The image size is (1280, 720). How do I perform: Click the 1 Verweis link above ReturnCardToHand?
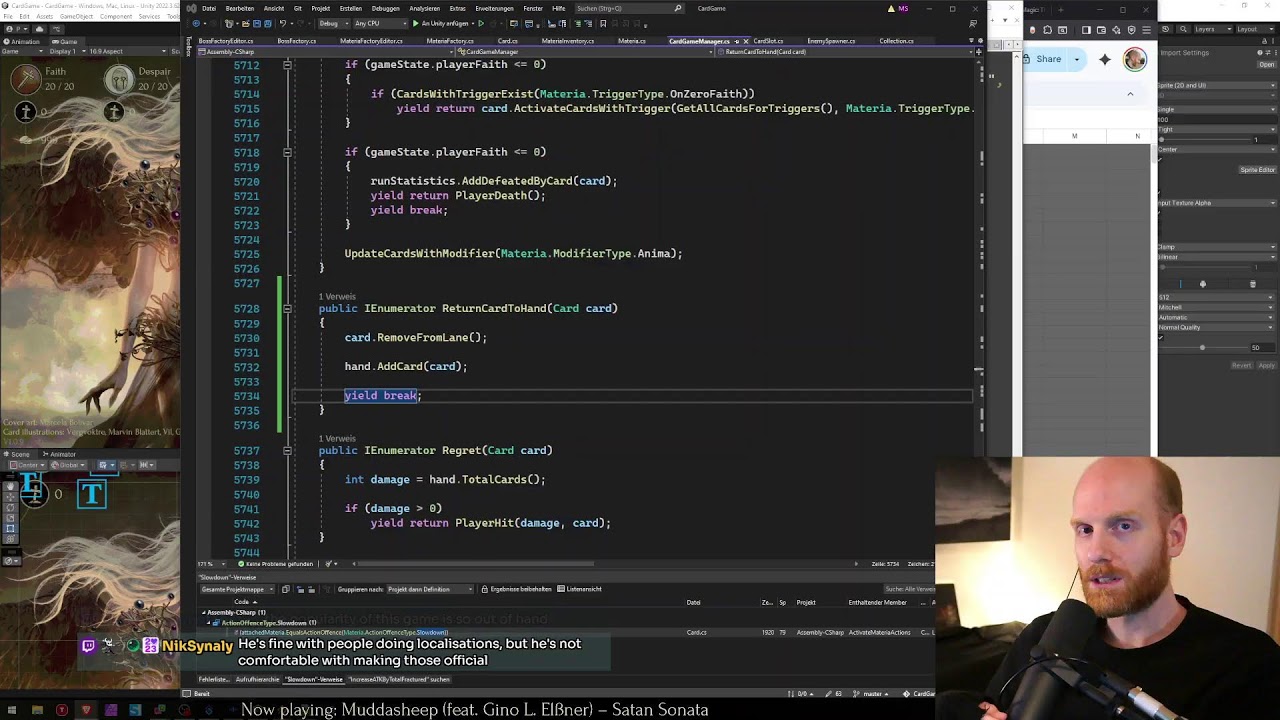pyautogui.click(x=337, y=297)
